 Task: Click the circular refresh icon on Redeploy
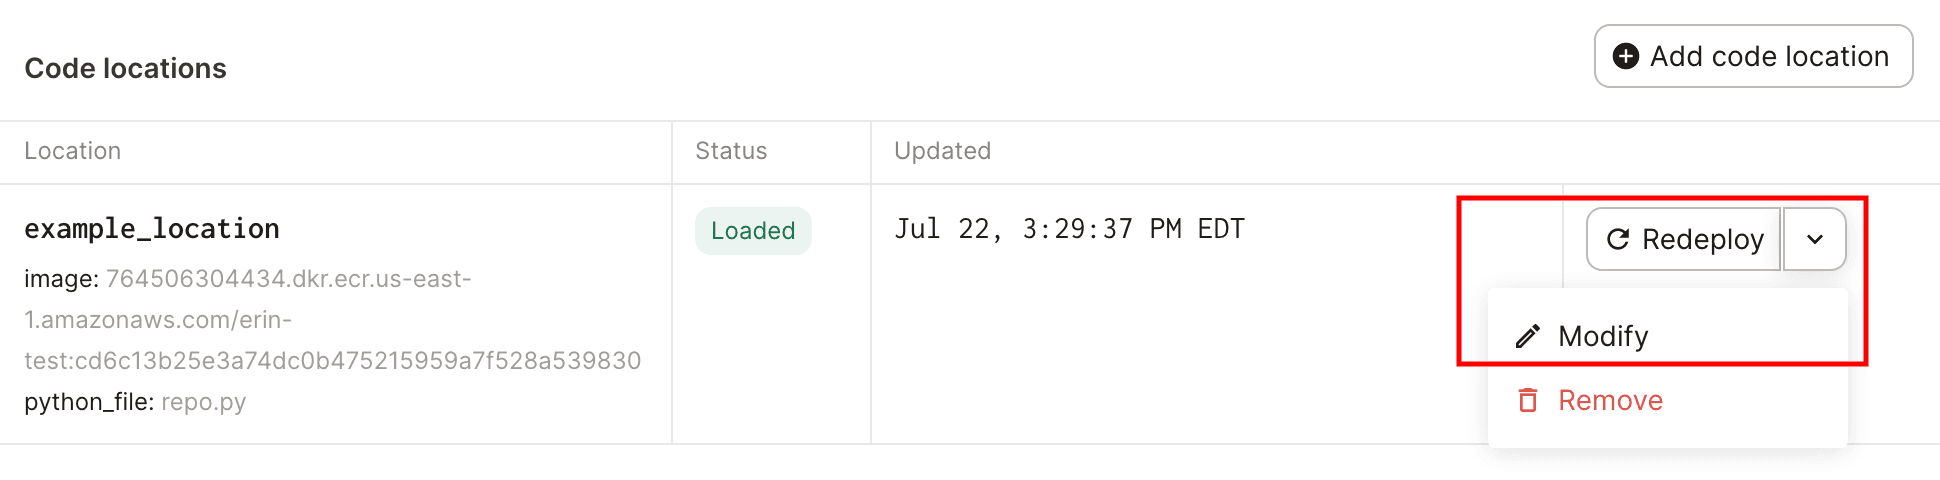pos(1617,239)
